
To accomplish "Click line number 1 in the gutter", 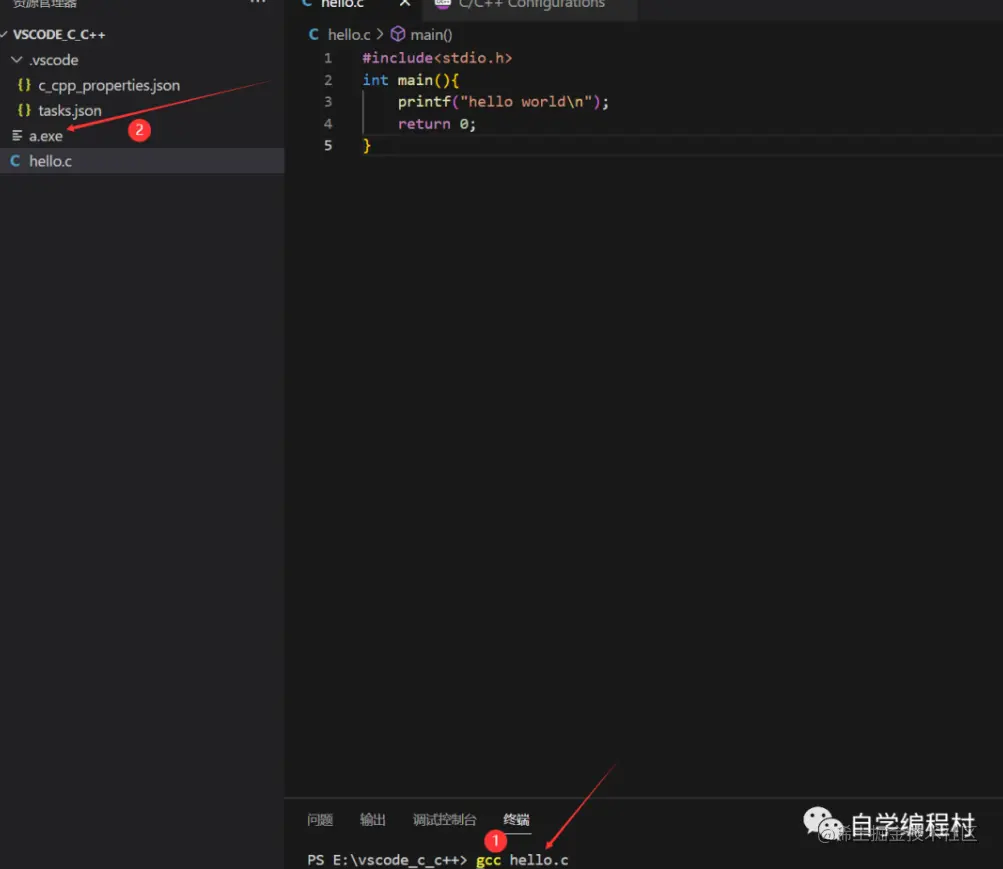I will (x=328, y=58).
